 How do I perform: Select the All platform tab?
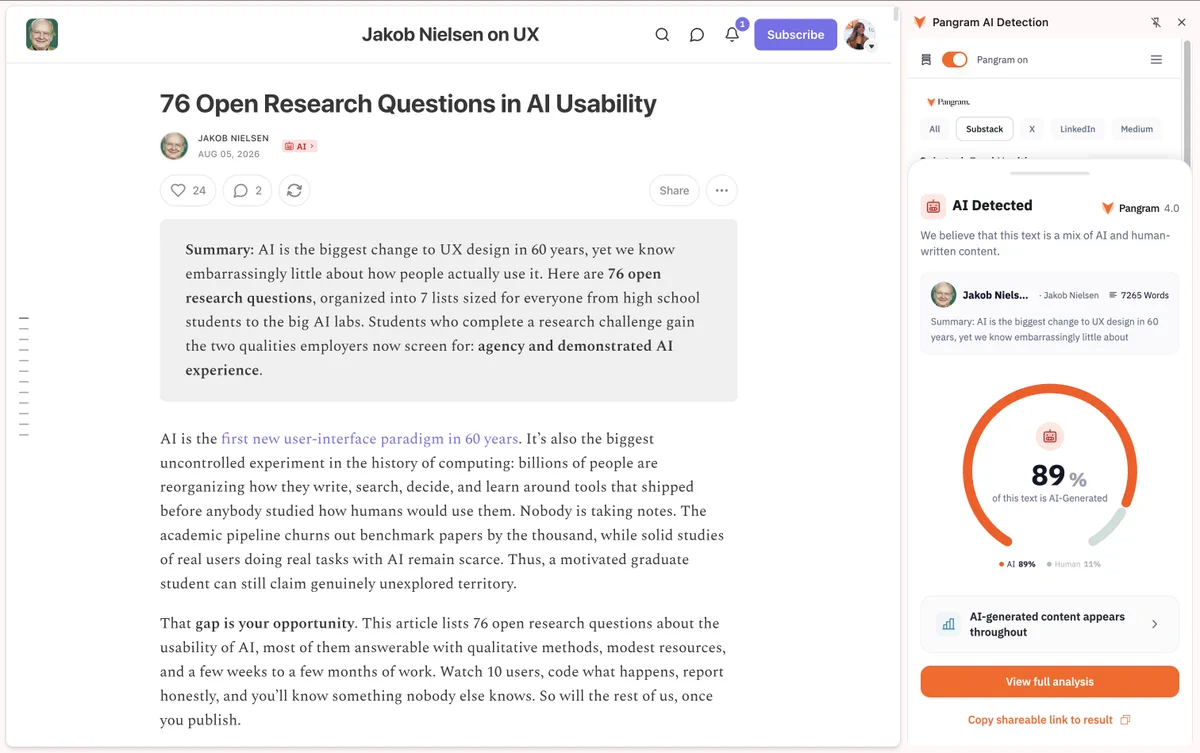pos(934,129)
